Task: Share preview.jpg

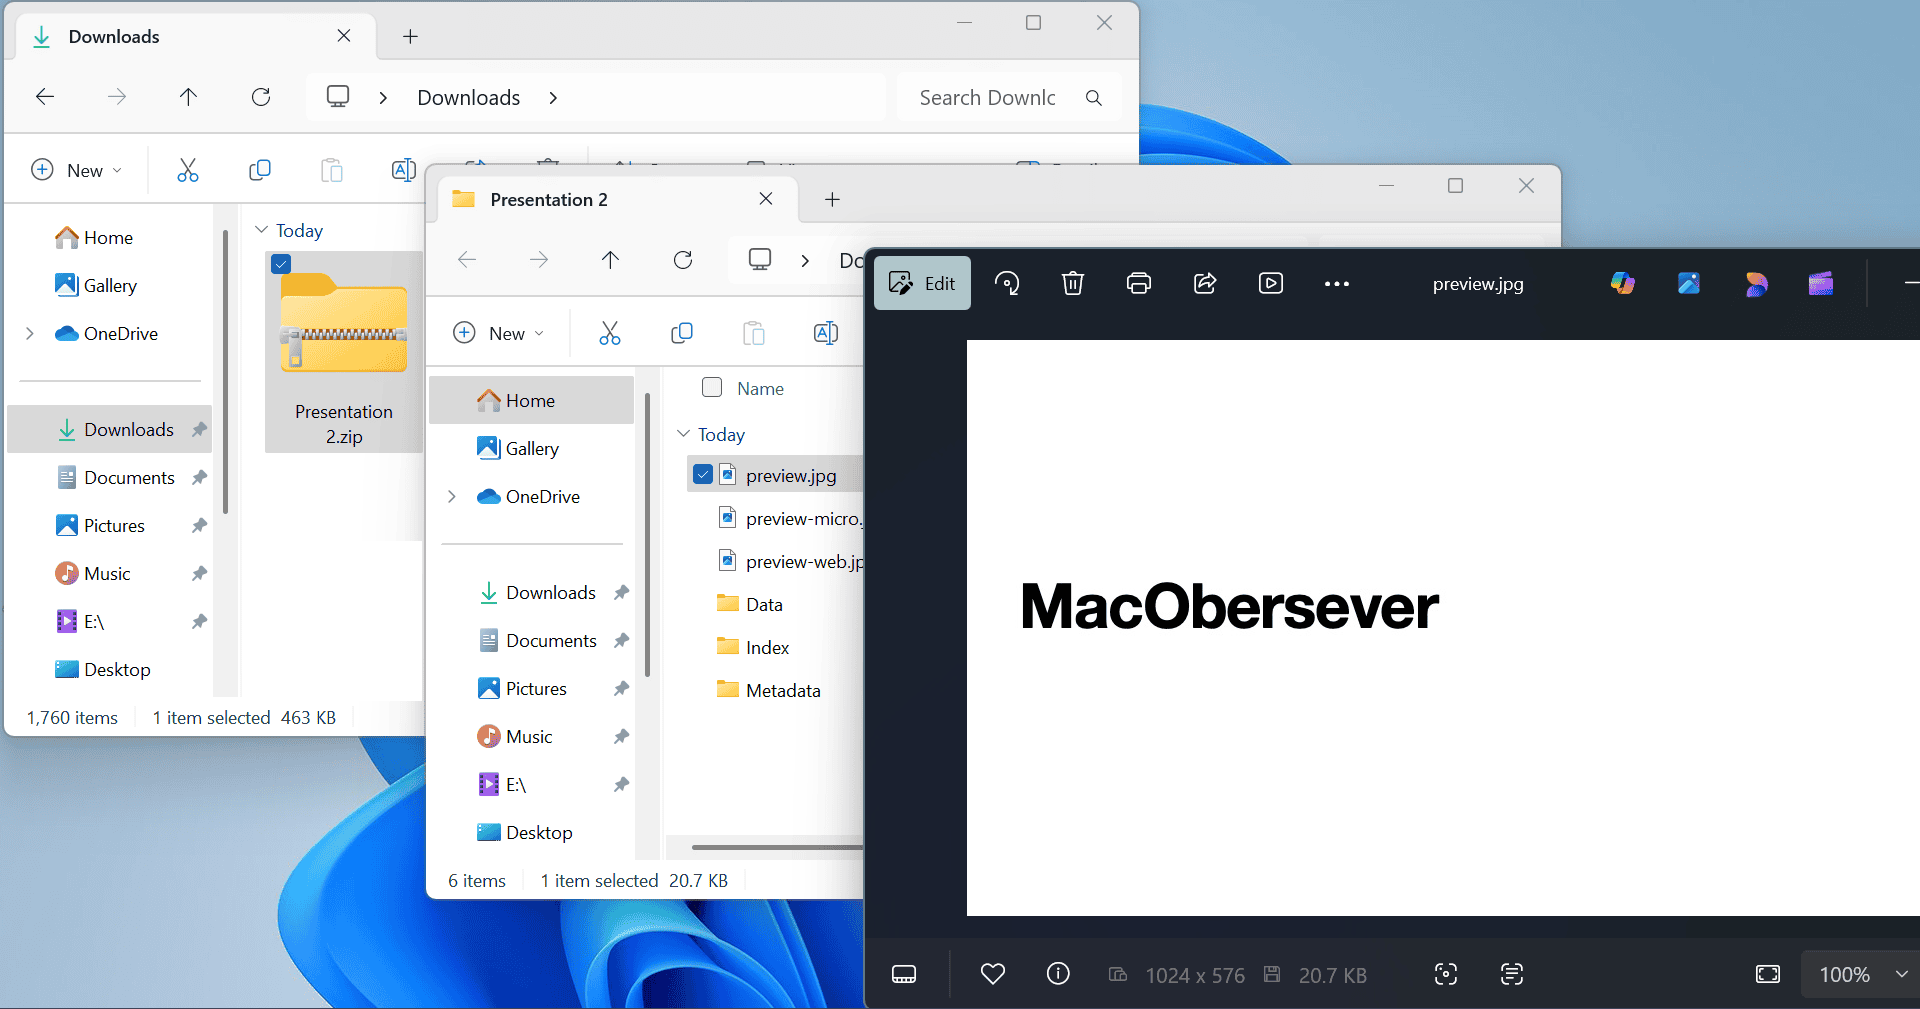Action: click(1204, 283)
